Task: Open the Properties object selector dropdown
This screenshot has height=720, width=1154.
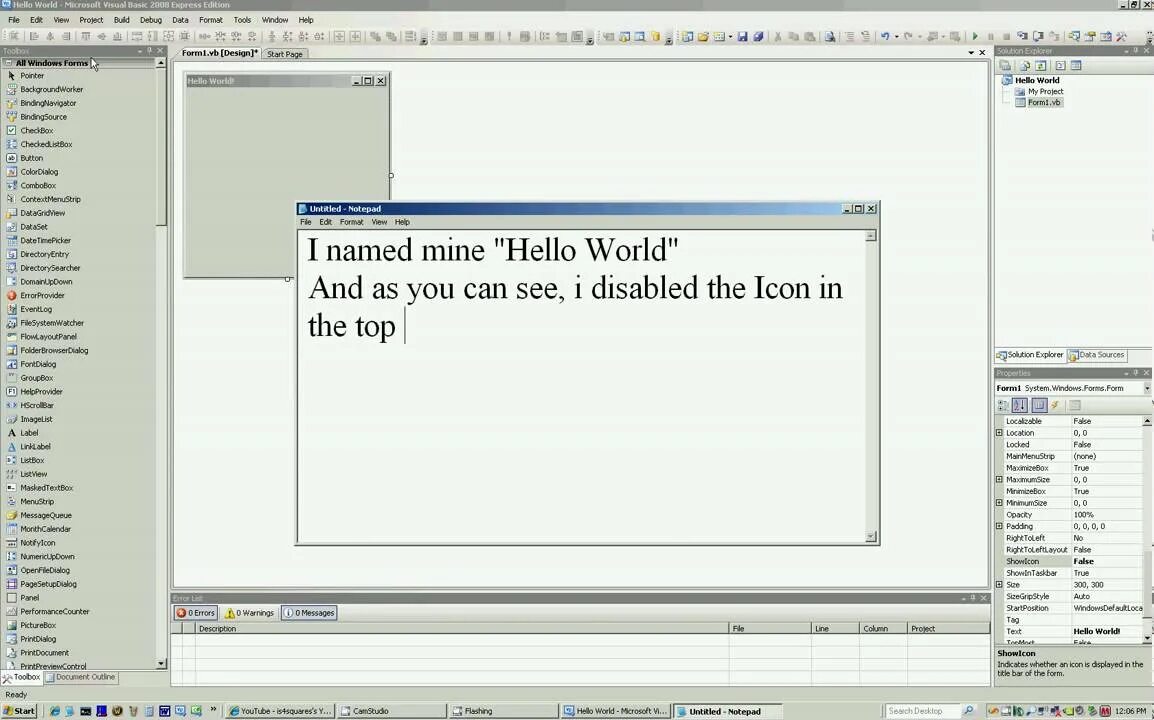Action: [1147, 388]
